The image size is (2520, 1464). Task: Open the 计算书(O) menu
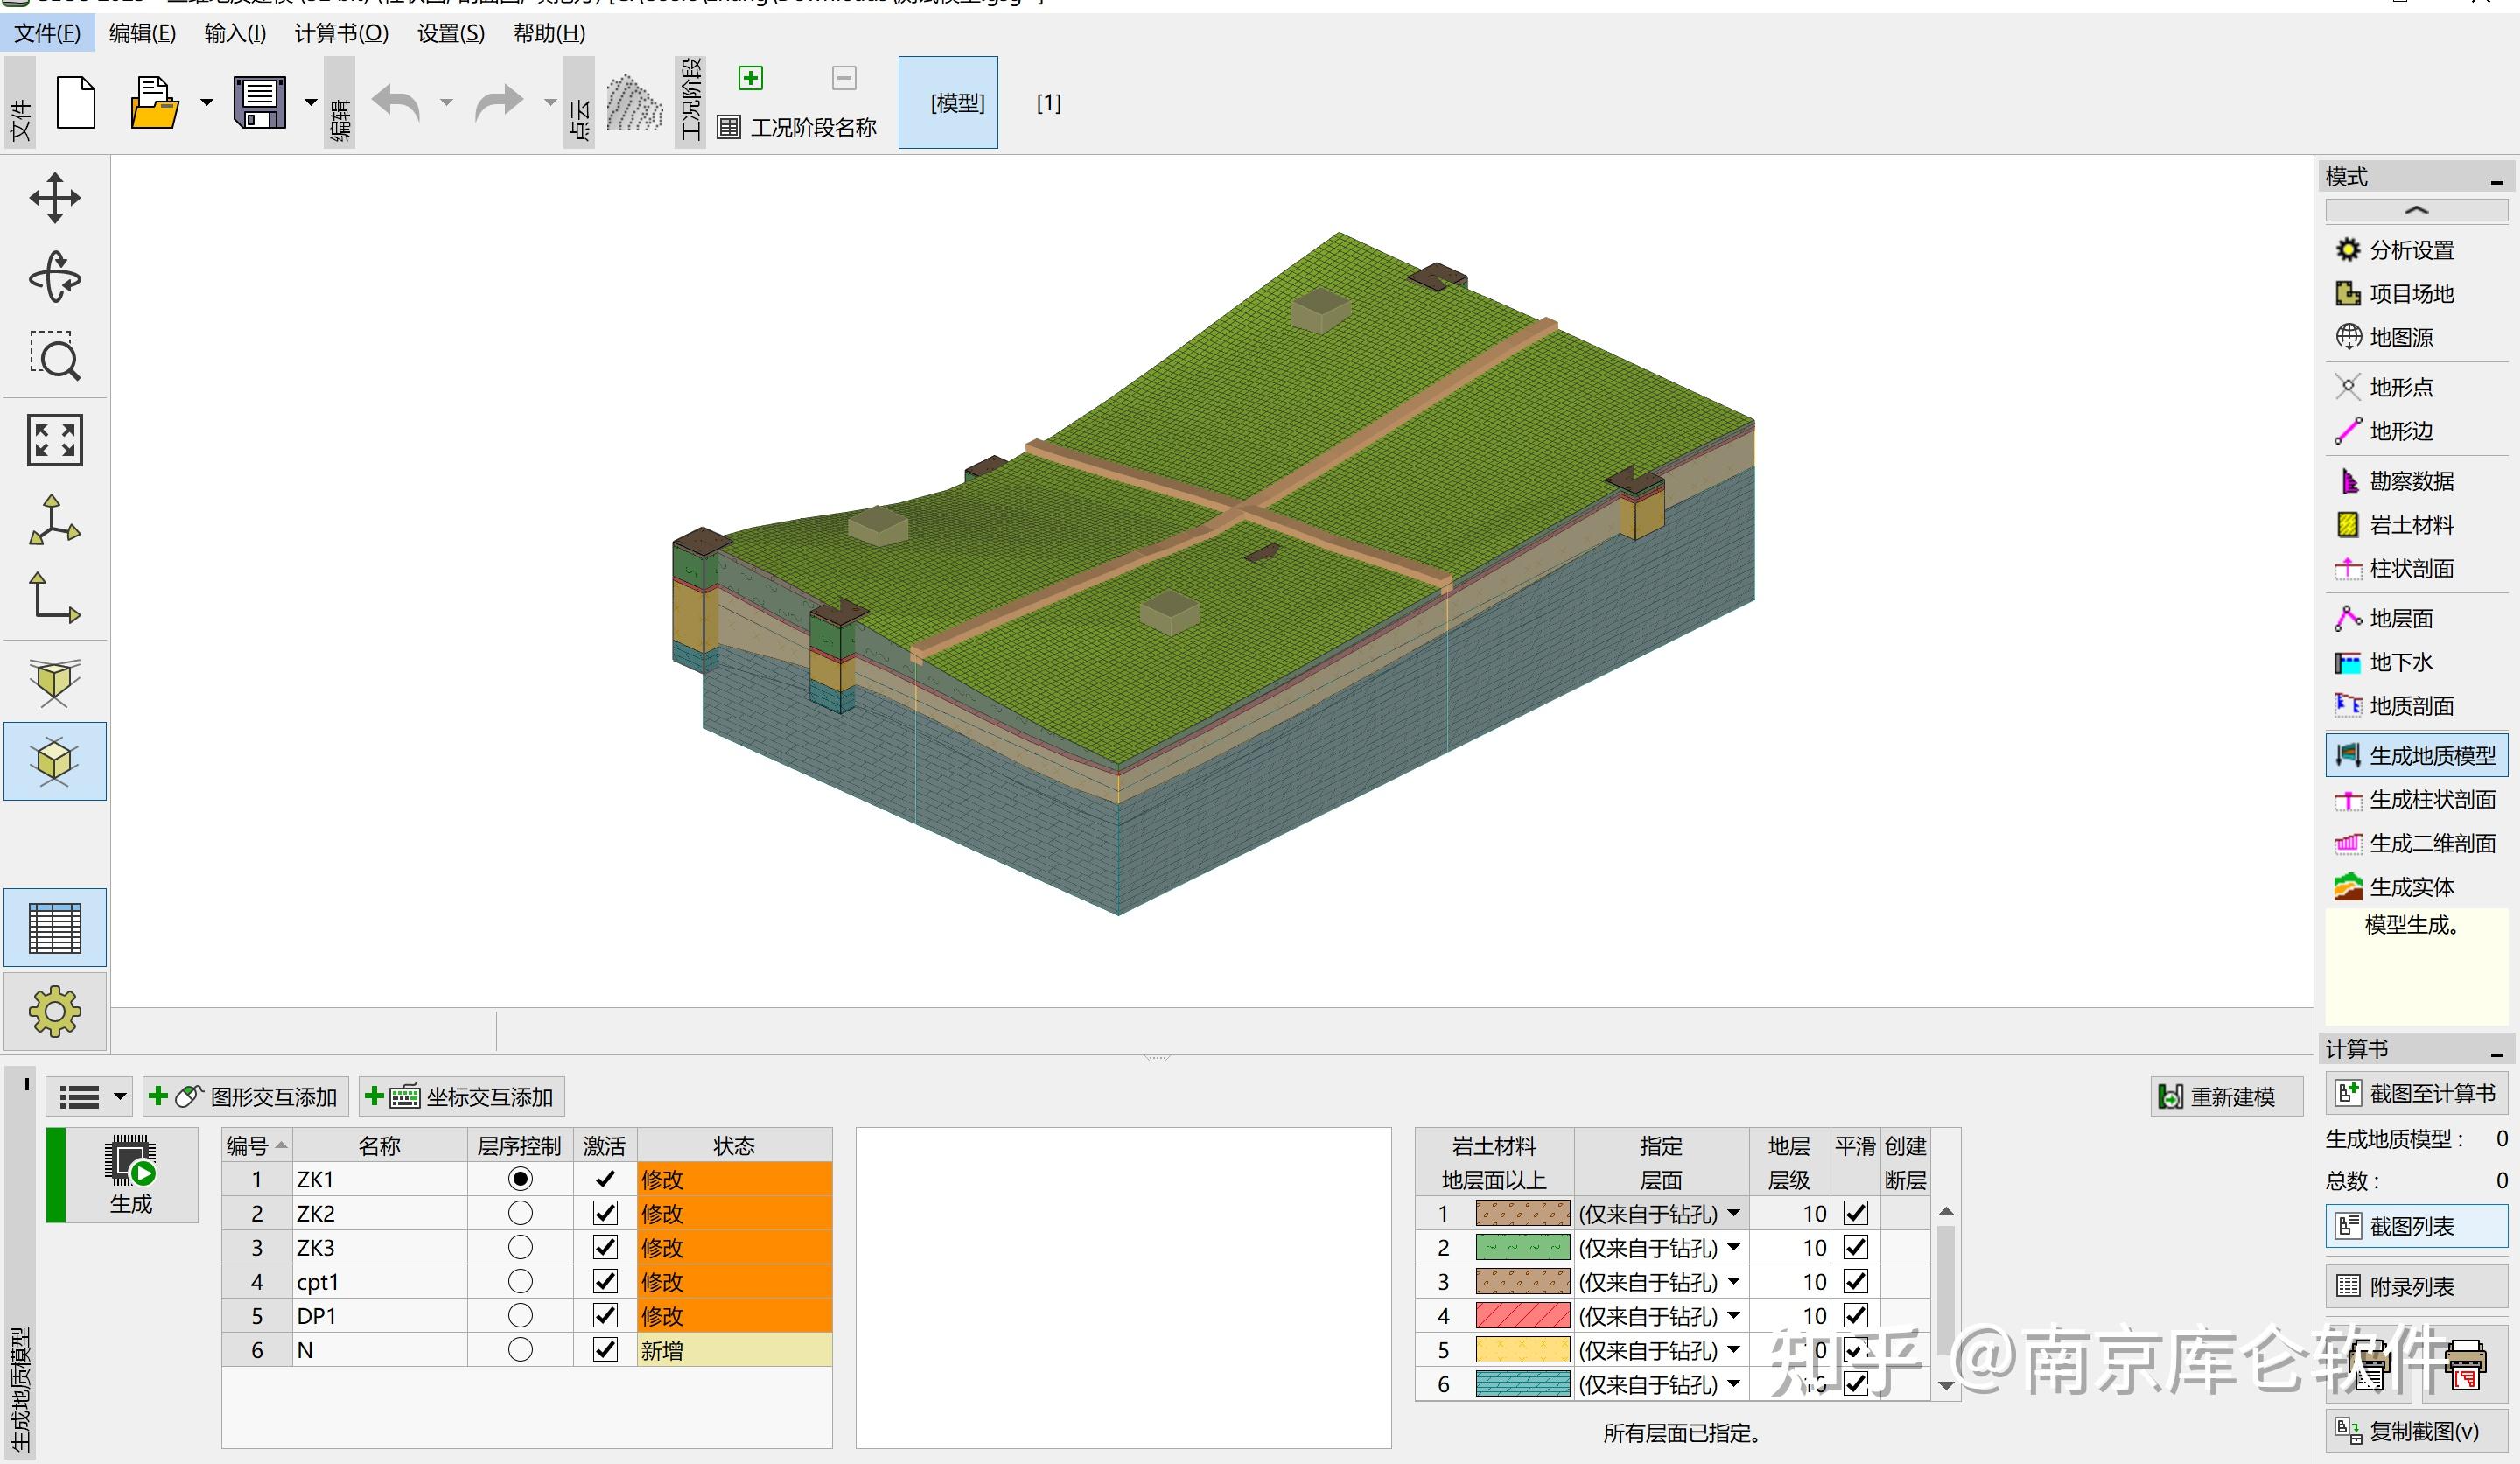coord(341,33)
